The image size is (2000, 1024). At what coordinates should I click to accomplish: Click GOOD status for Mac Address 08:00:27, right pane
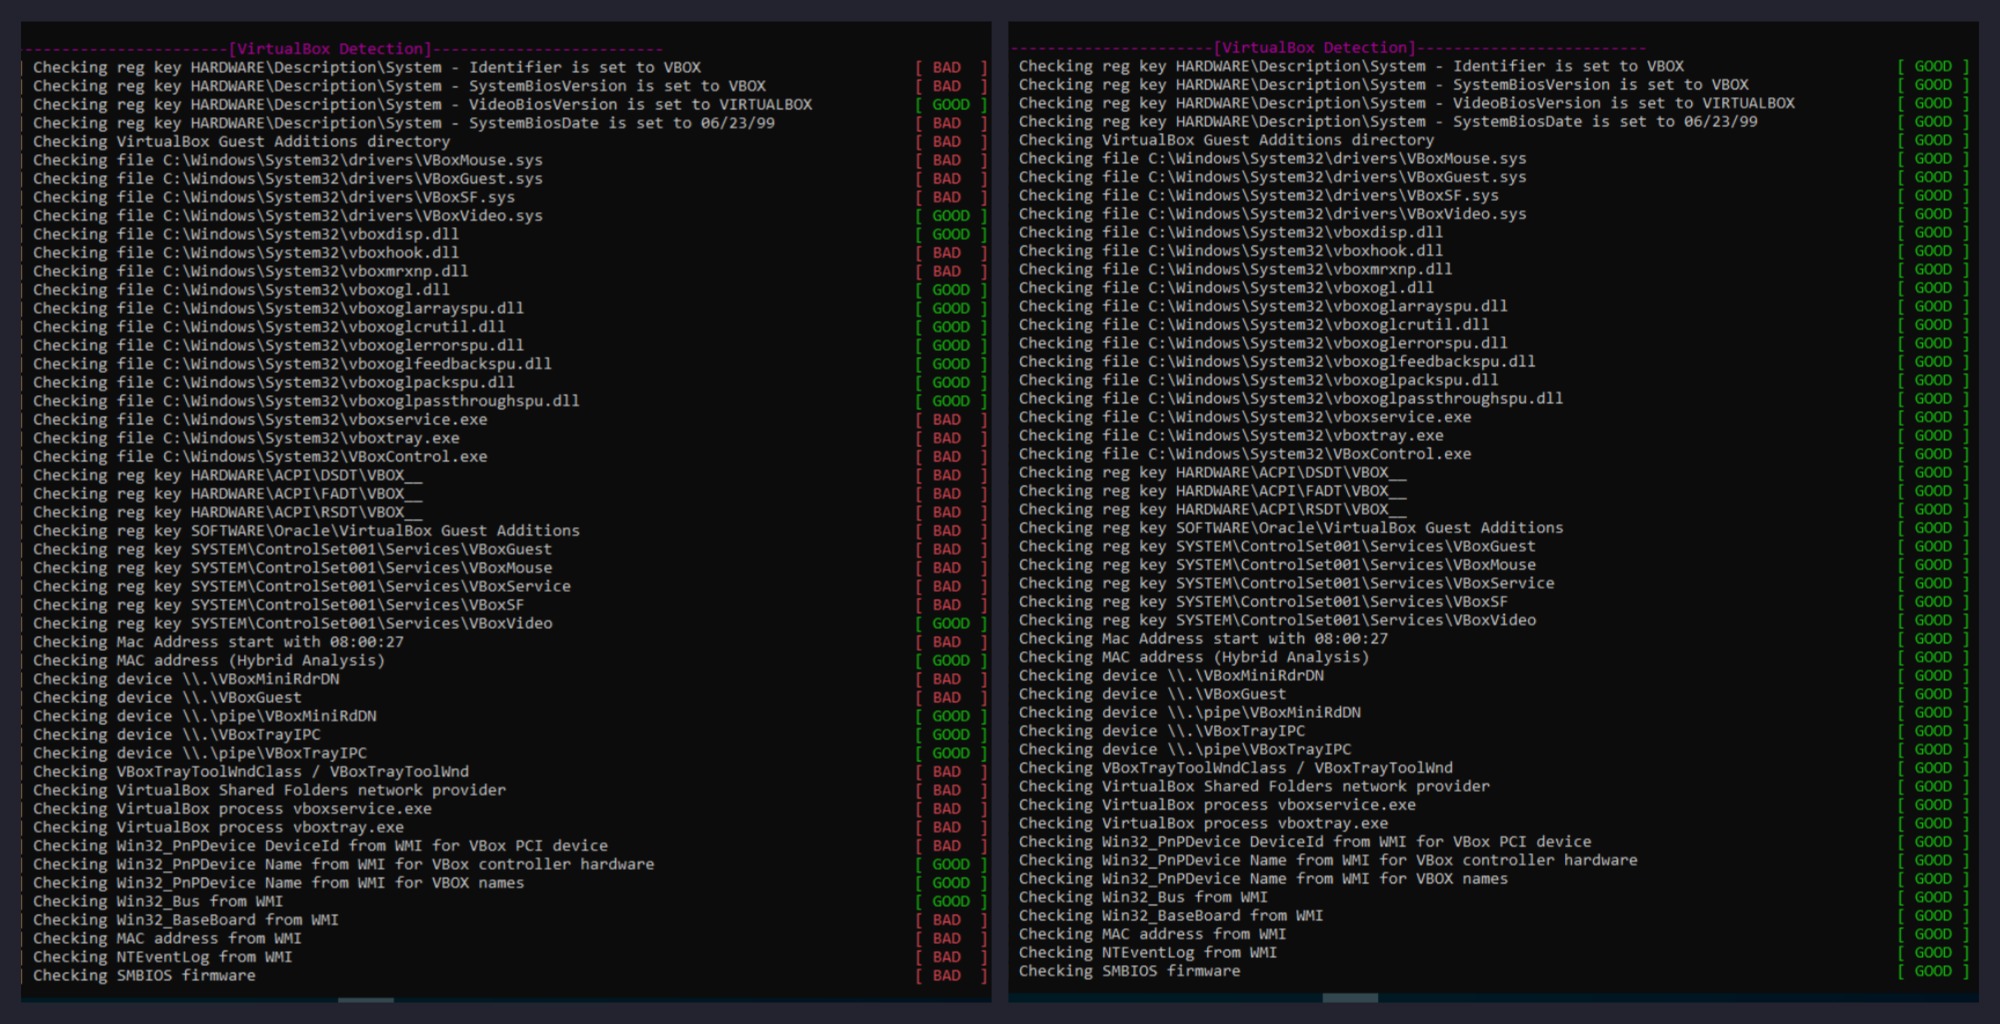click(x=1933, y=638)
